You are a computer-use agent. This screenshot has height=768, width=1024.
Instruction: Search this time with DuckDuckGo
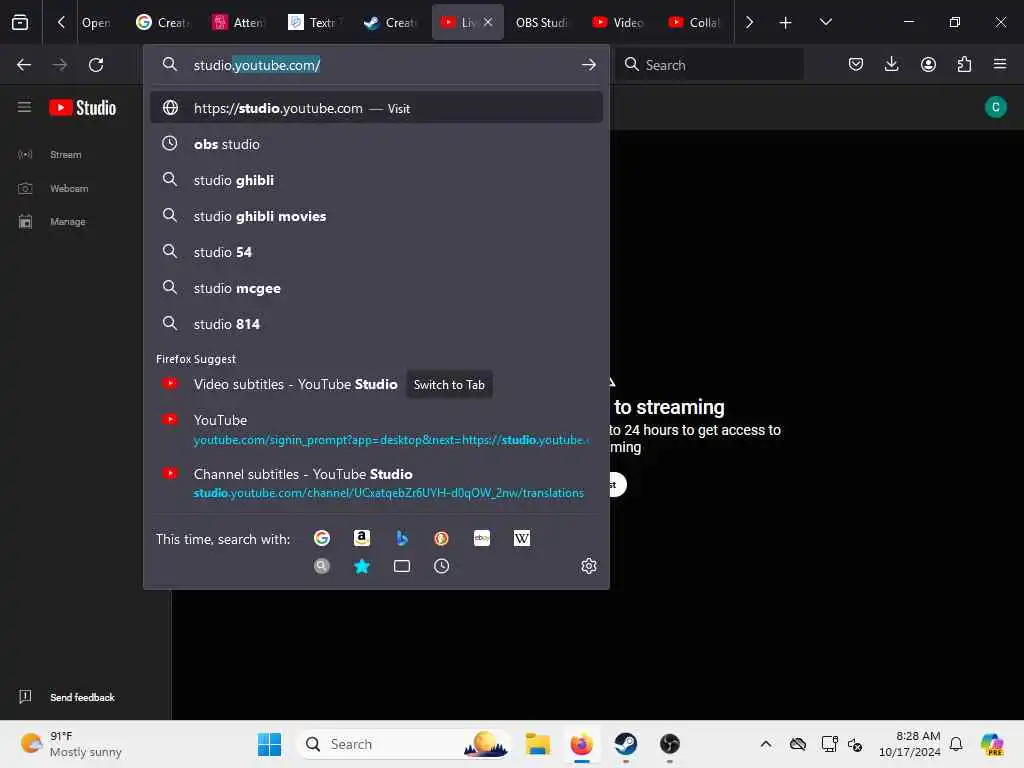coord(441,538)
